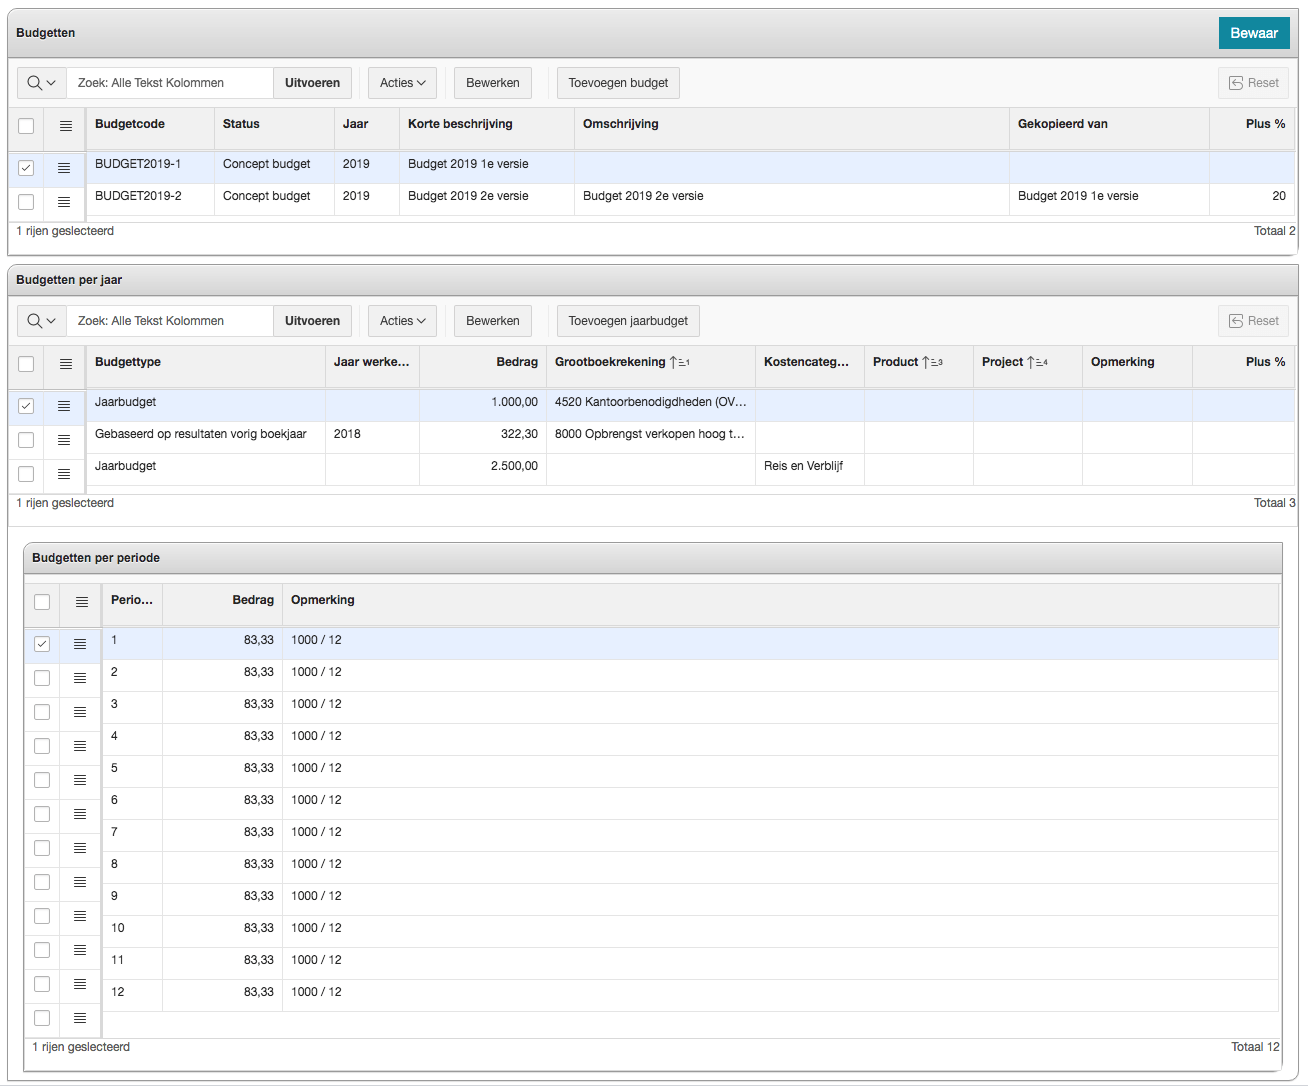The height and width of the screenshot is (1086, 1308).
Task: Expand the Acties menu in Budgetten per jaar
Action: pos(403,321)
